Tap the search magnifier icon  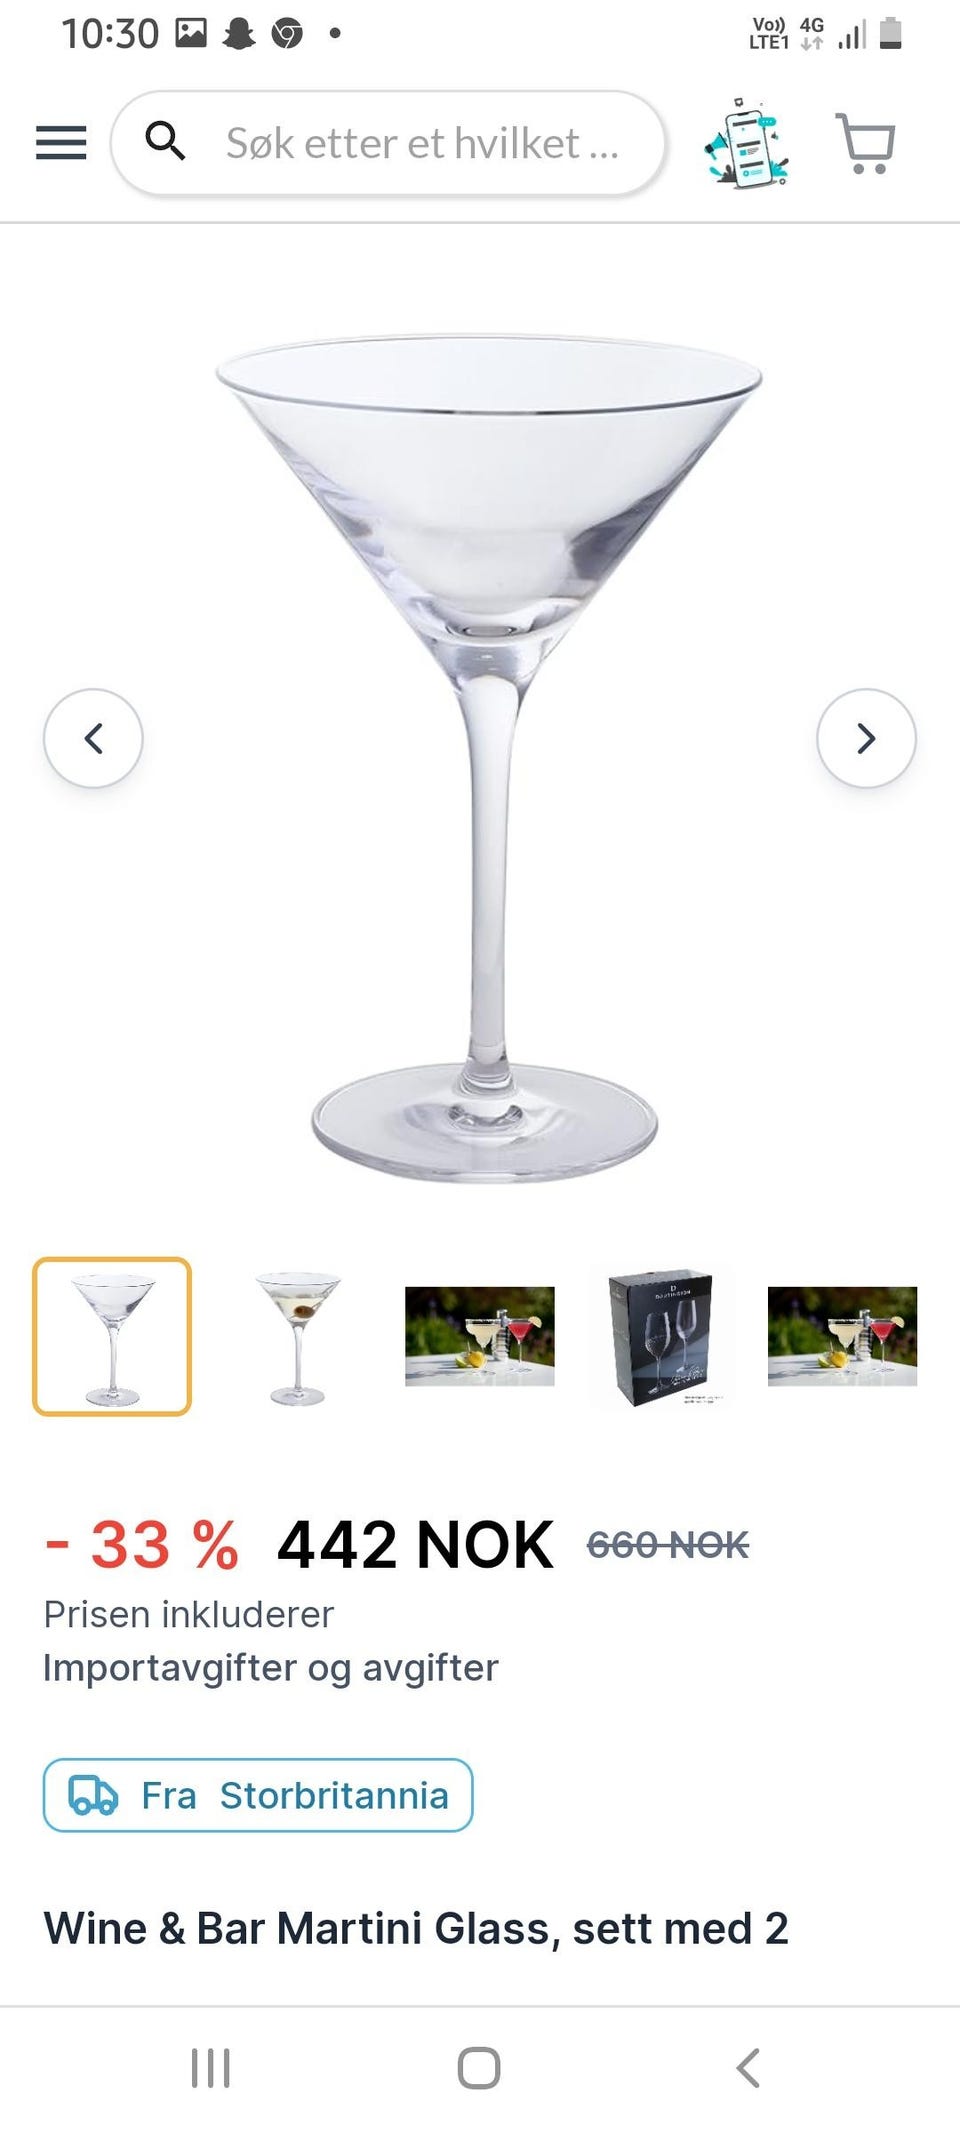pyautogui.click(x=165, y=141)
